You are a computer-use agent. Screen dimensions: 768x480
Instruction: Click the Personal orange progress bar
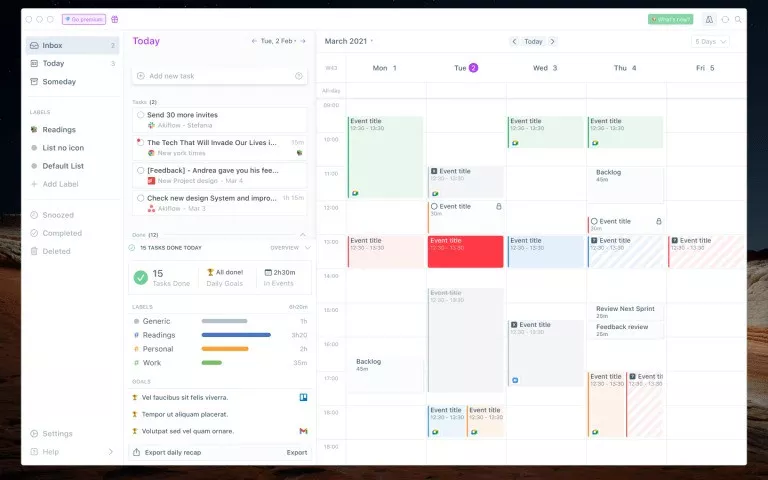tap(225, 349)
